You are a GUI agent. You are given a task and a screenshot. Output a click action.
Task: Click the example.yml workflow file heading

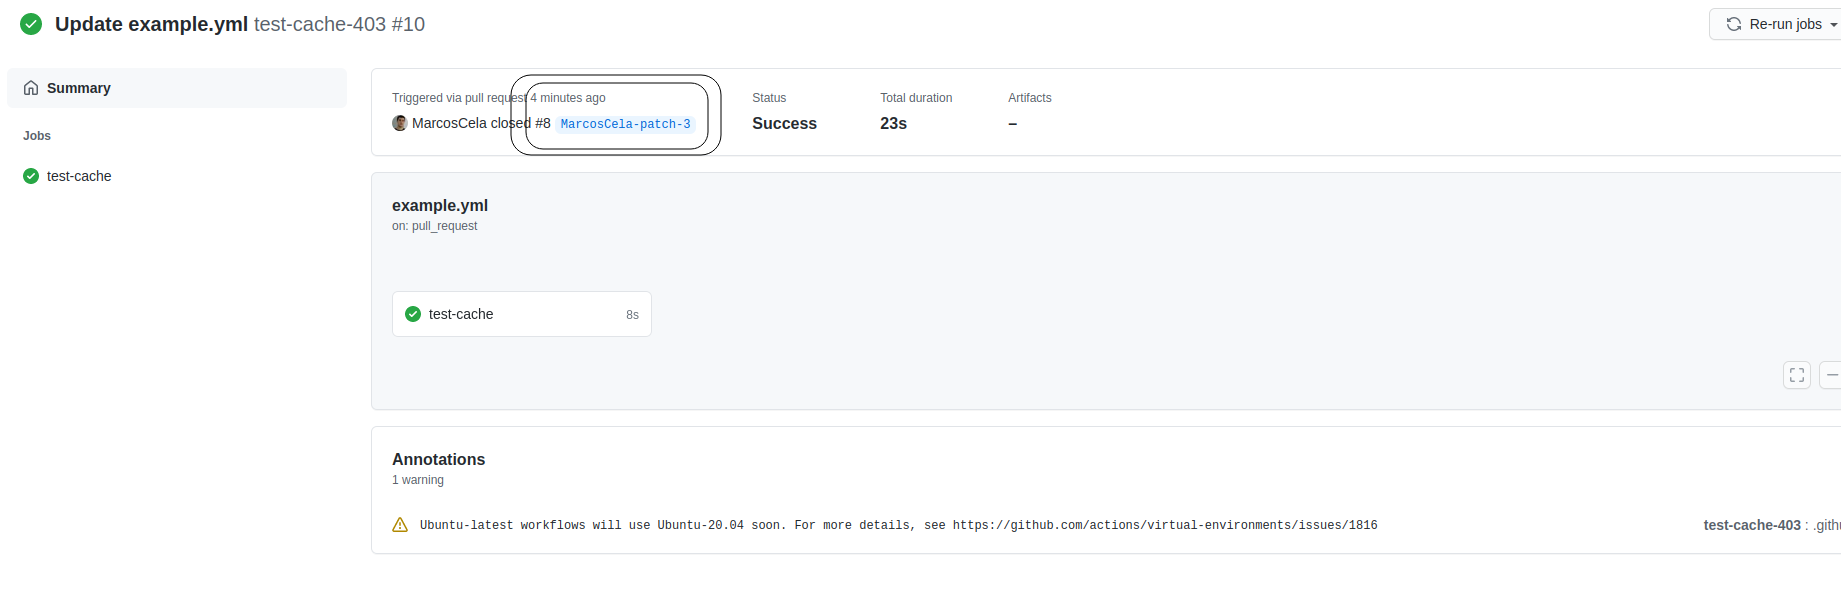440,205
